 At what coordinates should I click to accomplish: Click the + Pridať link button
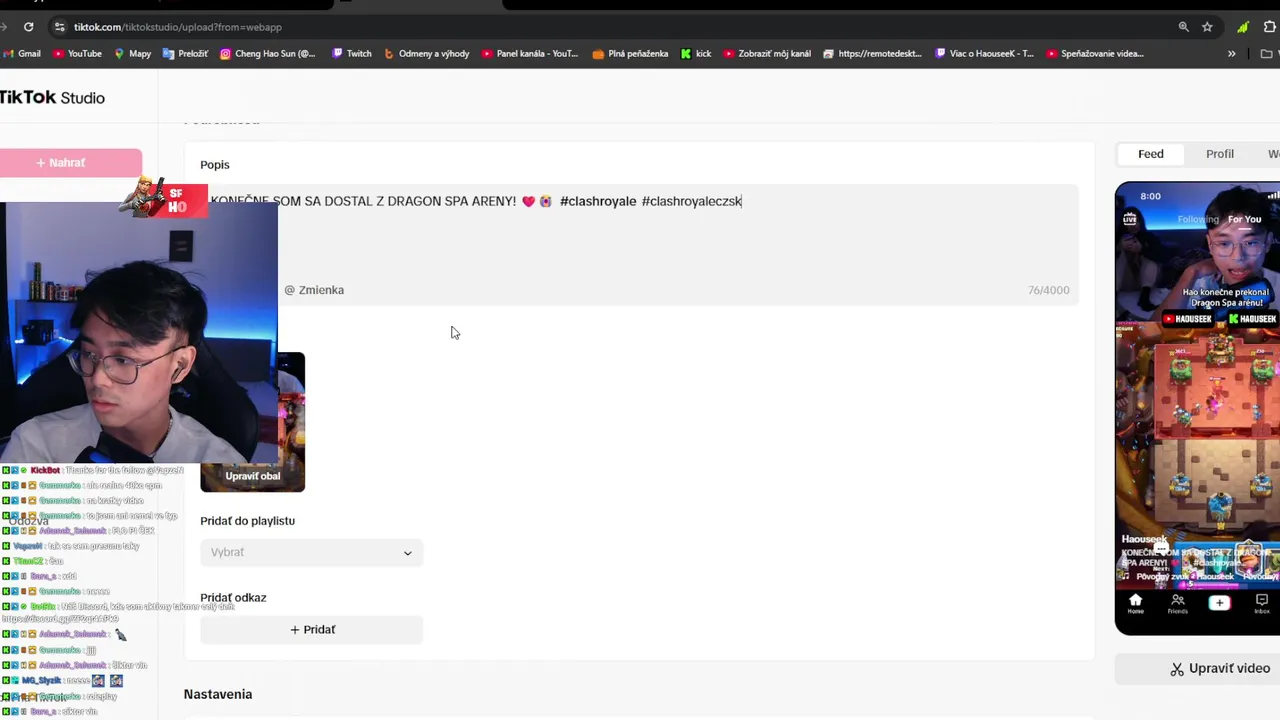[311, 629]
